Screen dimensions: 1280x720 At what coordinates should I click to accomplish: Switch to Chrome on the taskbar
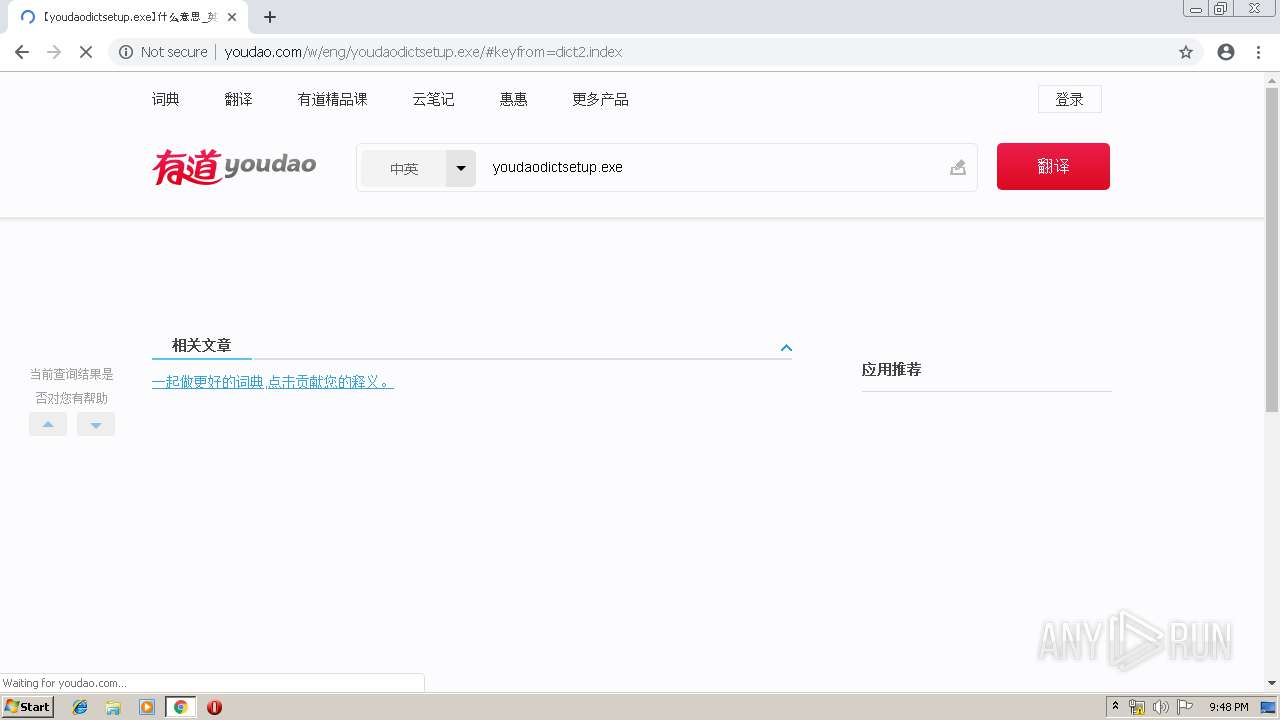180,707
